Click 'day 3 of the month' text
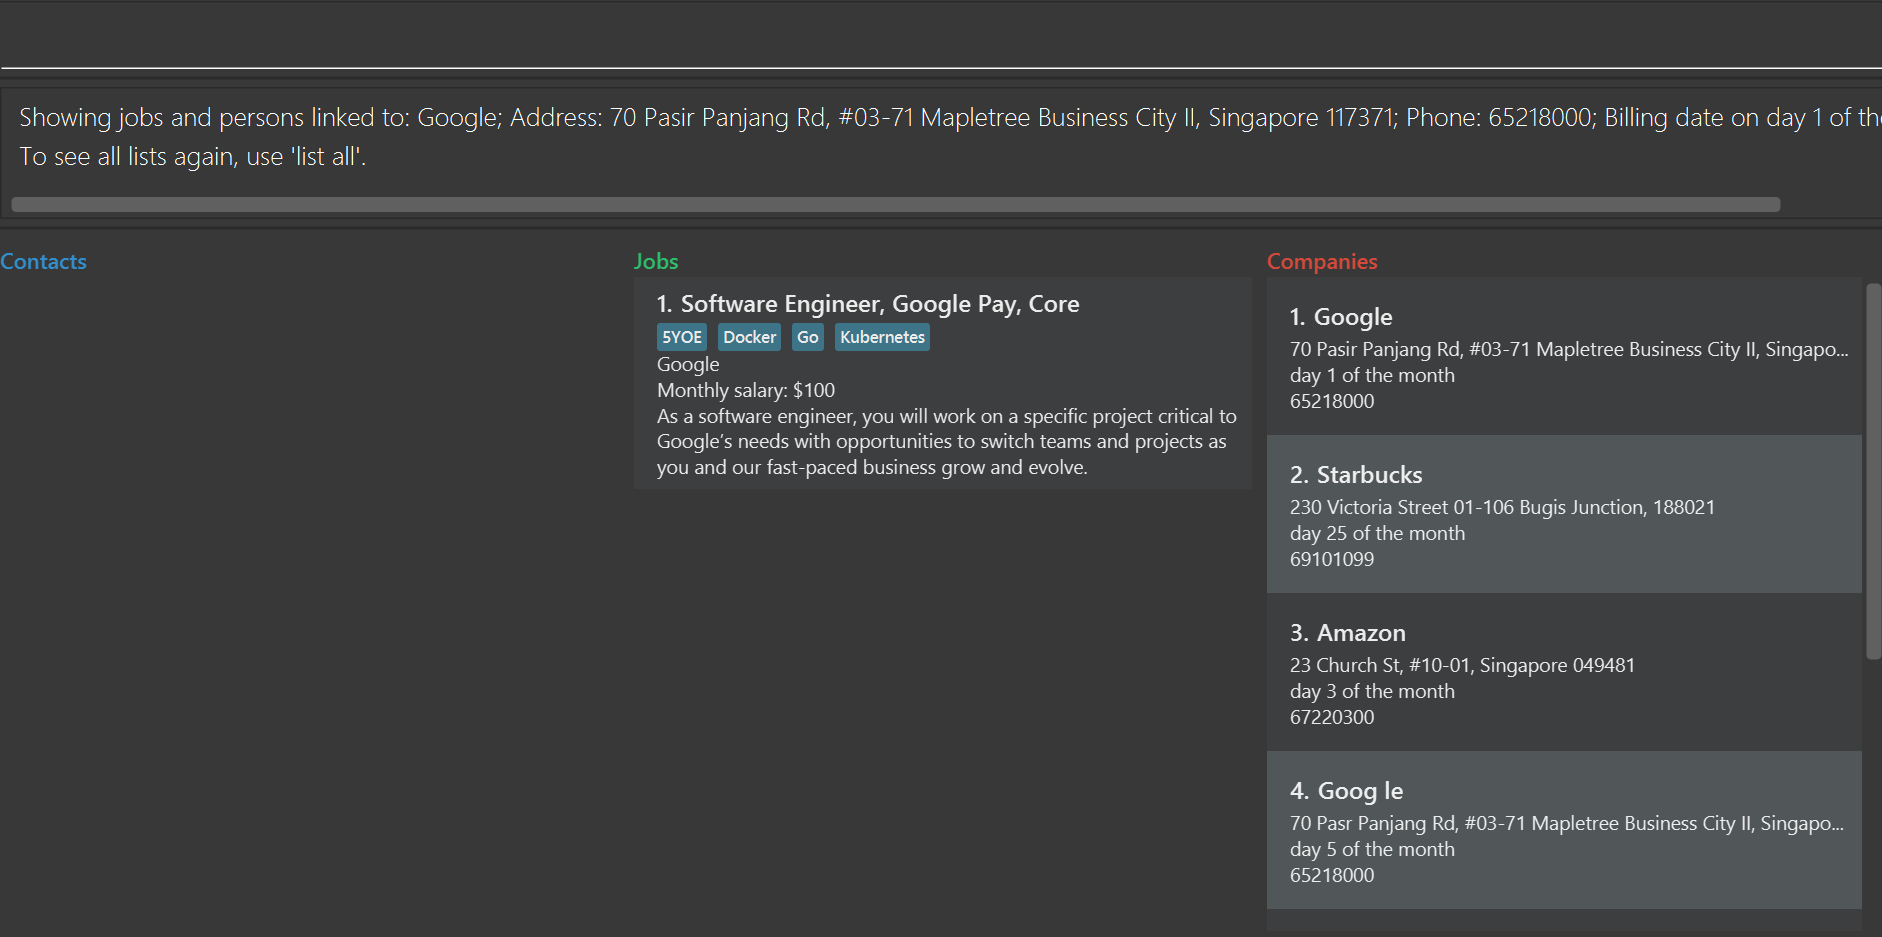 tap(1372, 691)
